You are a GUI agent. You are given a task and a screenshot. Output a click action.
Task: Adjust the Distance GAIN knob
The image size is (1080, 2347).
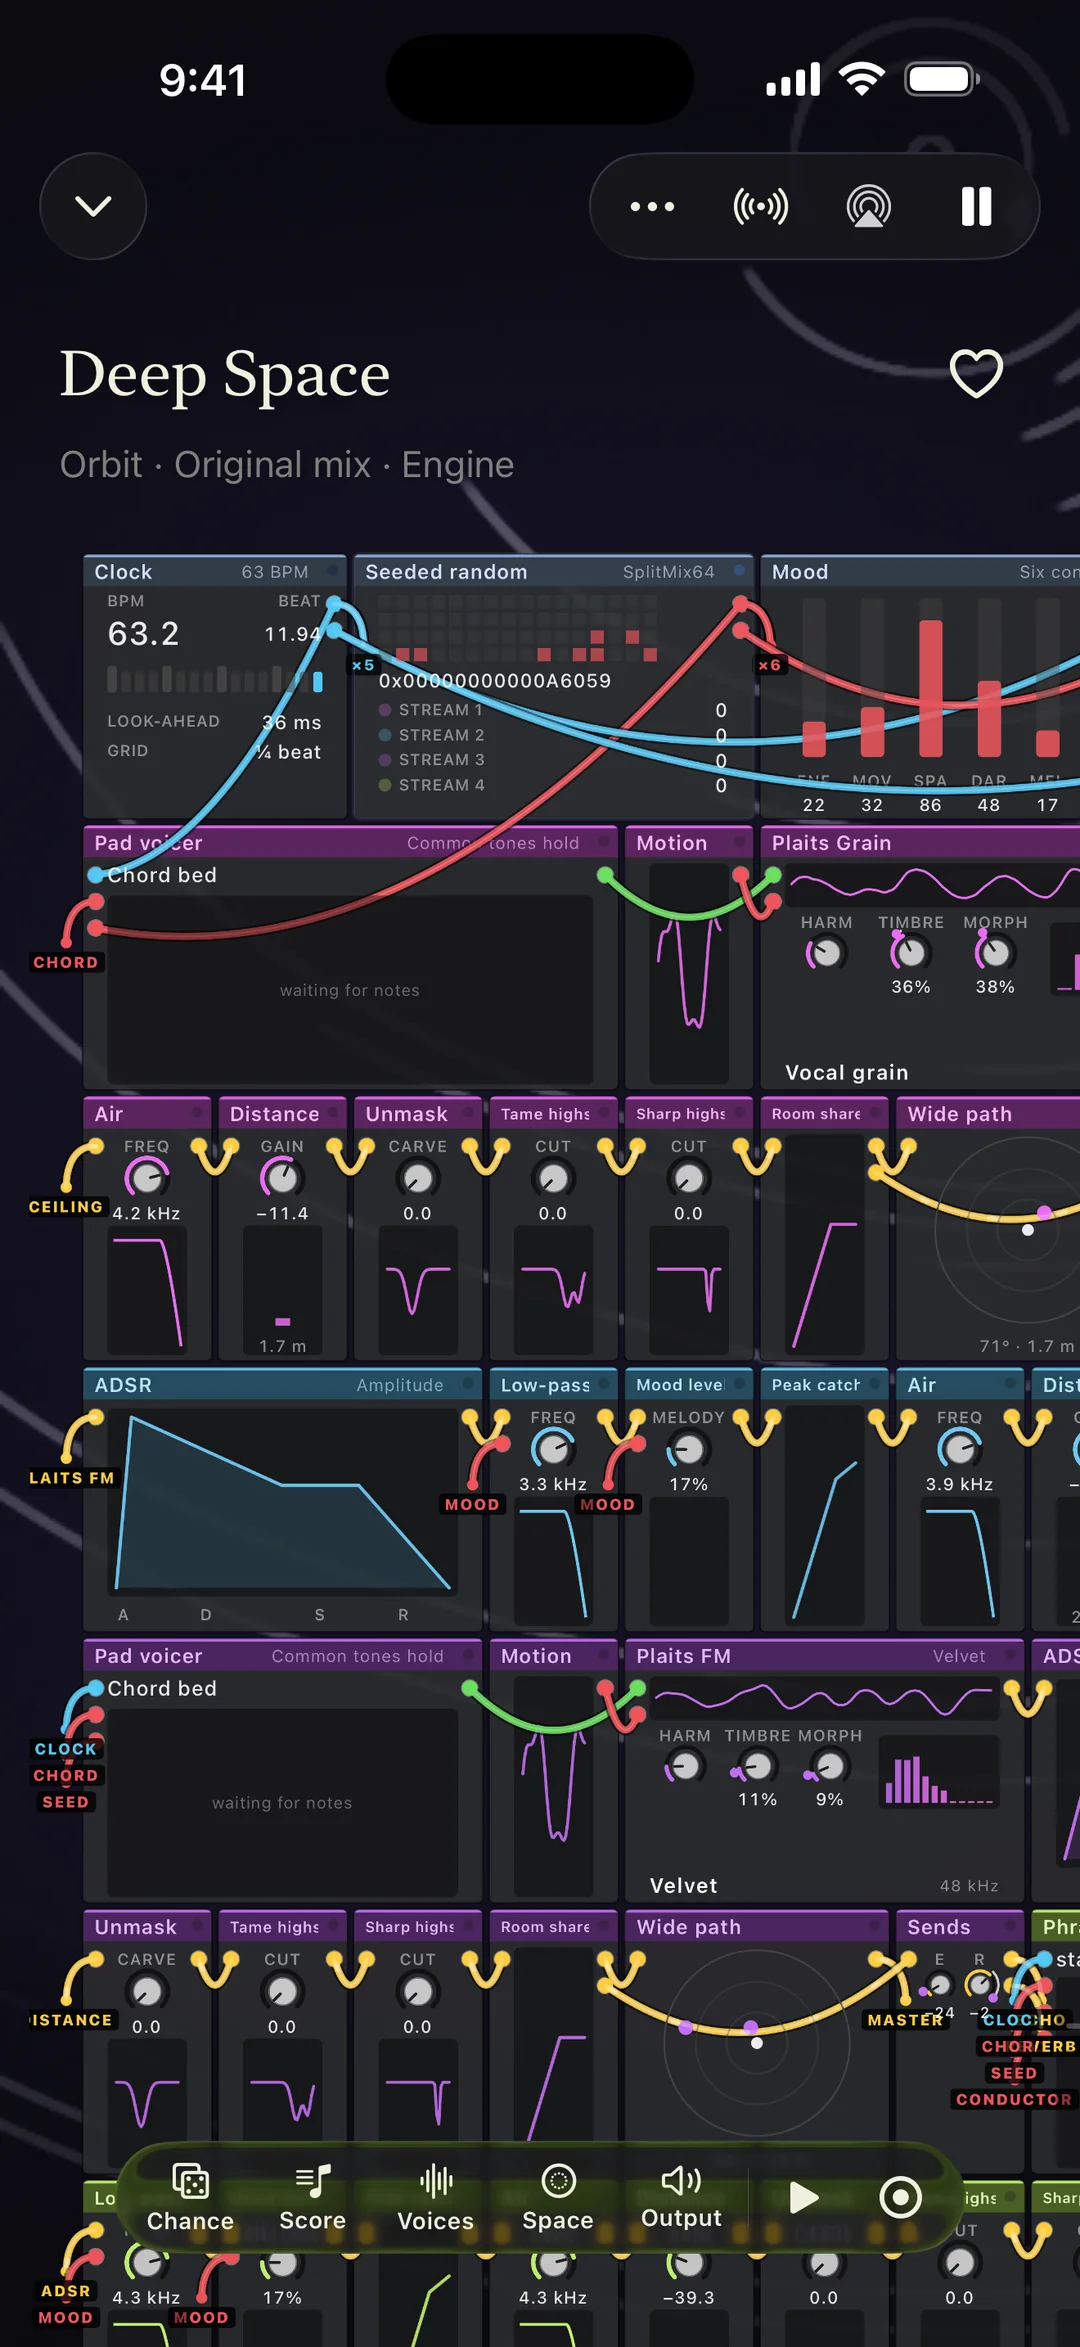[x=282, y=1178]
